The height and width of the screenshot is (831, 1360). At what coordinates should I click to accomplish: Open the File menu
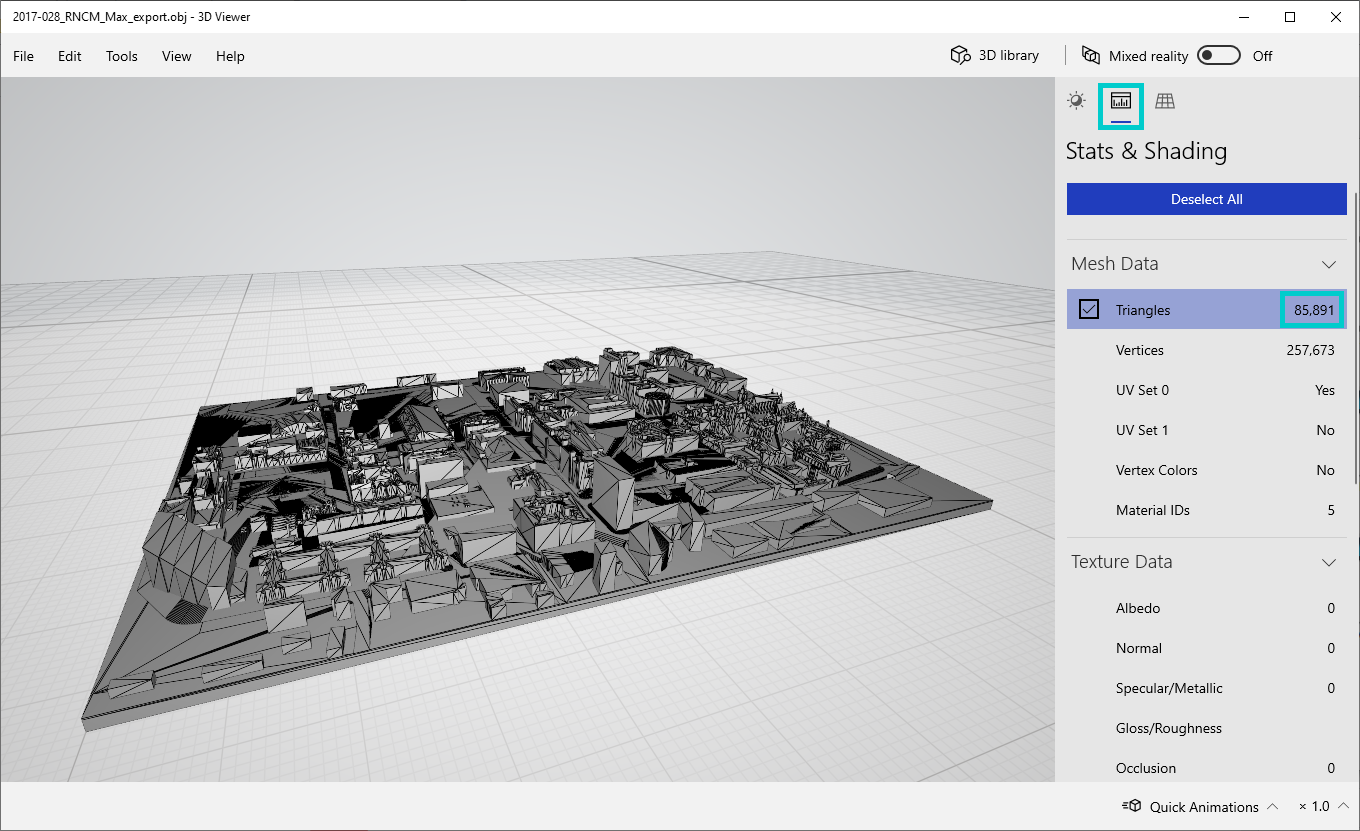[23, 56]
